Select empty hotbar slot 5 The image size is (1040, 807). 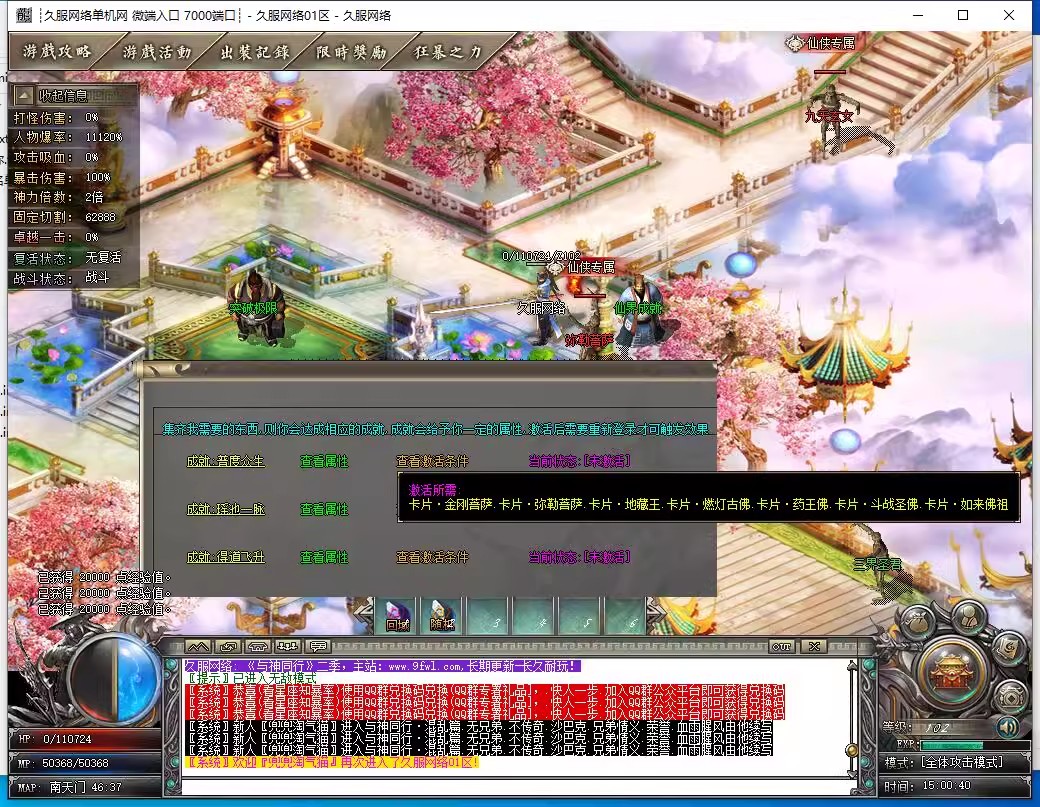pyautogui.click(x=579, y=615)
